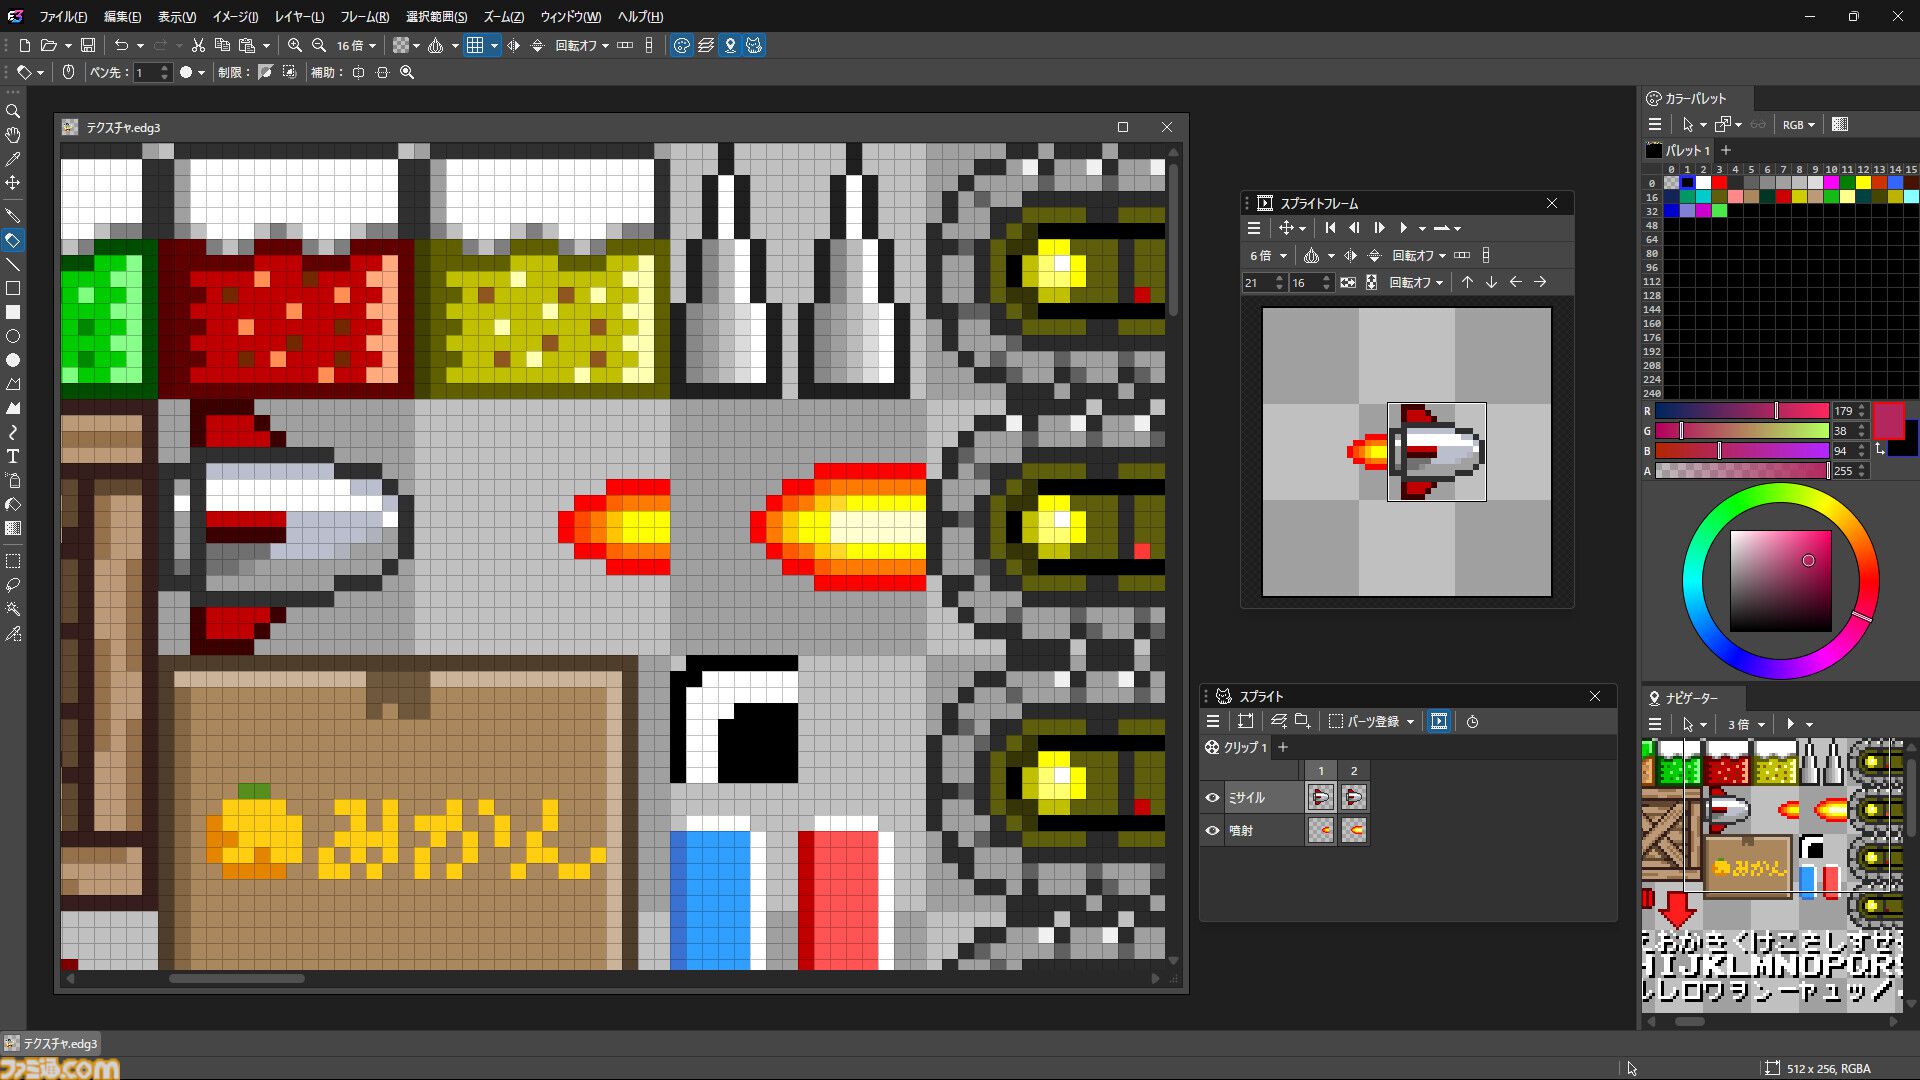This screenshot has width=1920, height=1080.
Task: Add a new palette with plus button
Action: pos(1725,150)
